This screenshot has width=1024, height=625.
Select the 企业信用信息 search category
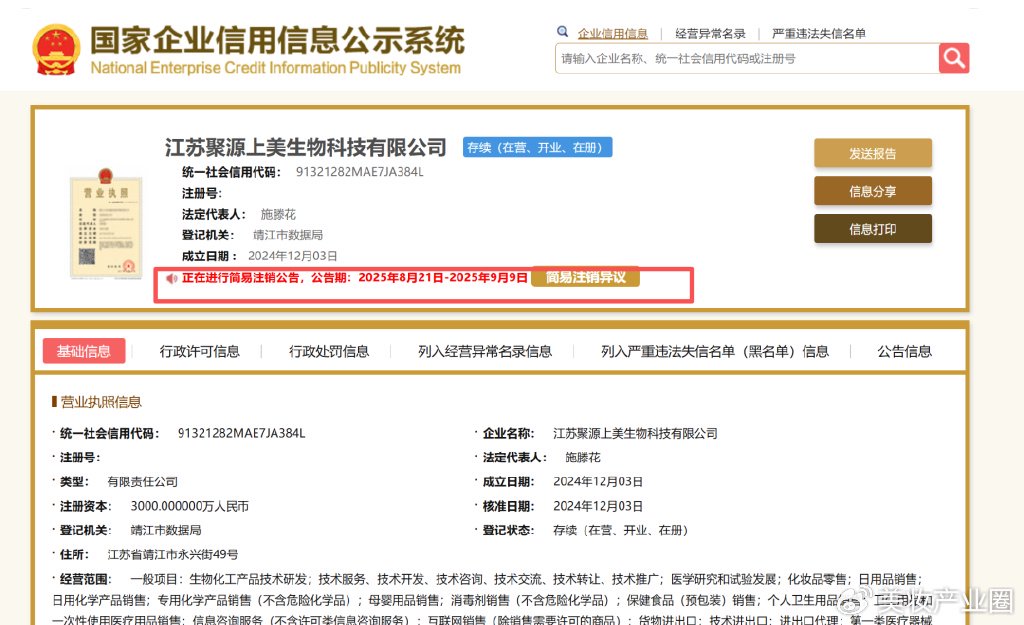click(613, 33)
